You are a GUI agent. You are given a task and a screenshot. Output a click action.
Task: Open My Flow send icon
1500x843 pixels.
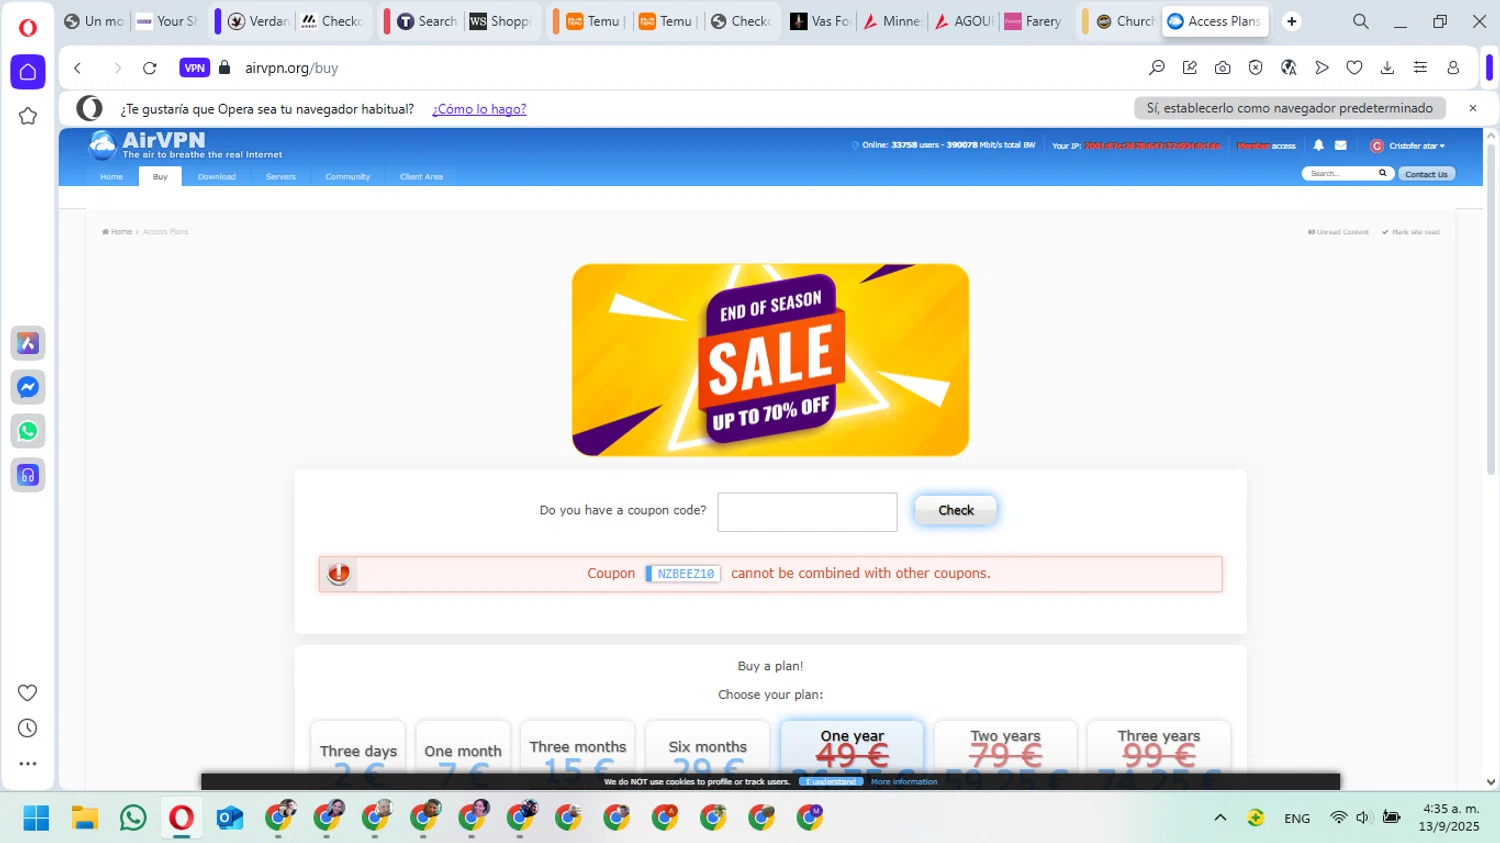1322,68
